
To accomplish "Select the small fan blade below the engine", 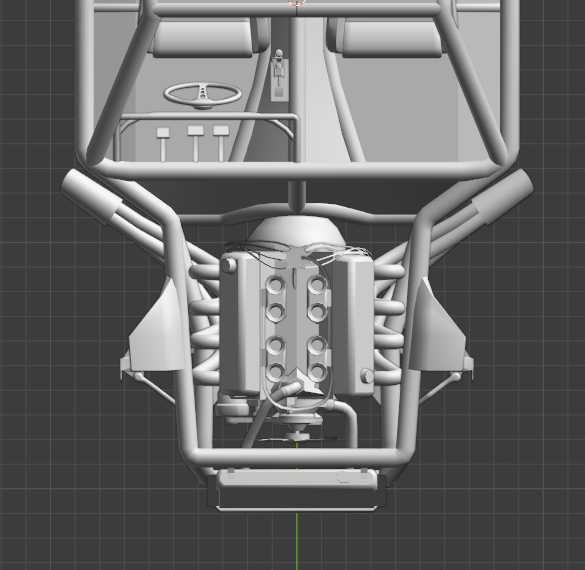I will (x=297, y=438).
